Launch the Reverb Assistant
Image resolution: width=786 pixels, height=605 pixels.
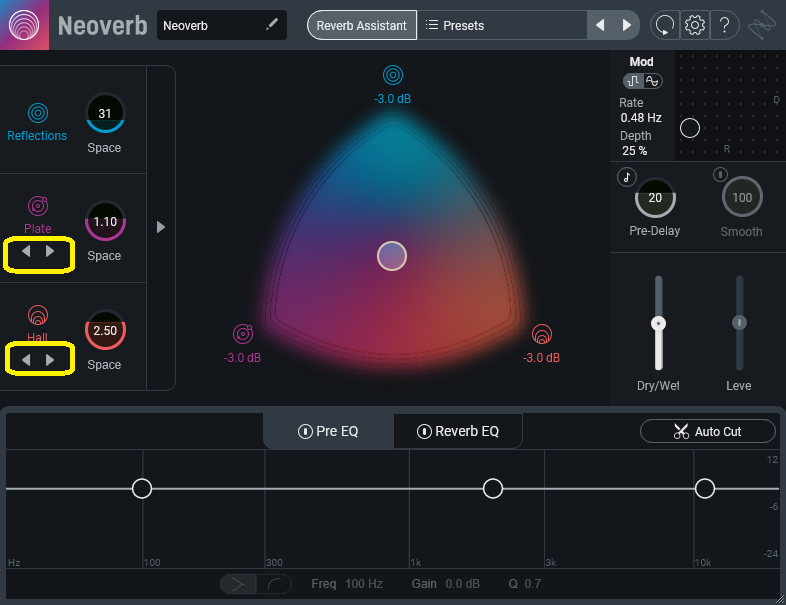tap(362, 25)
